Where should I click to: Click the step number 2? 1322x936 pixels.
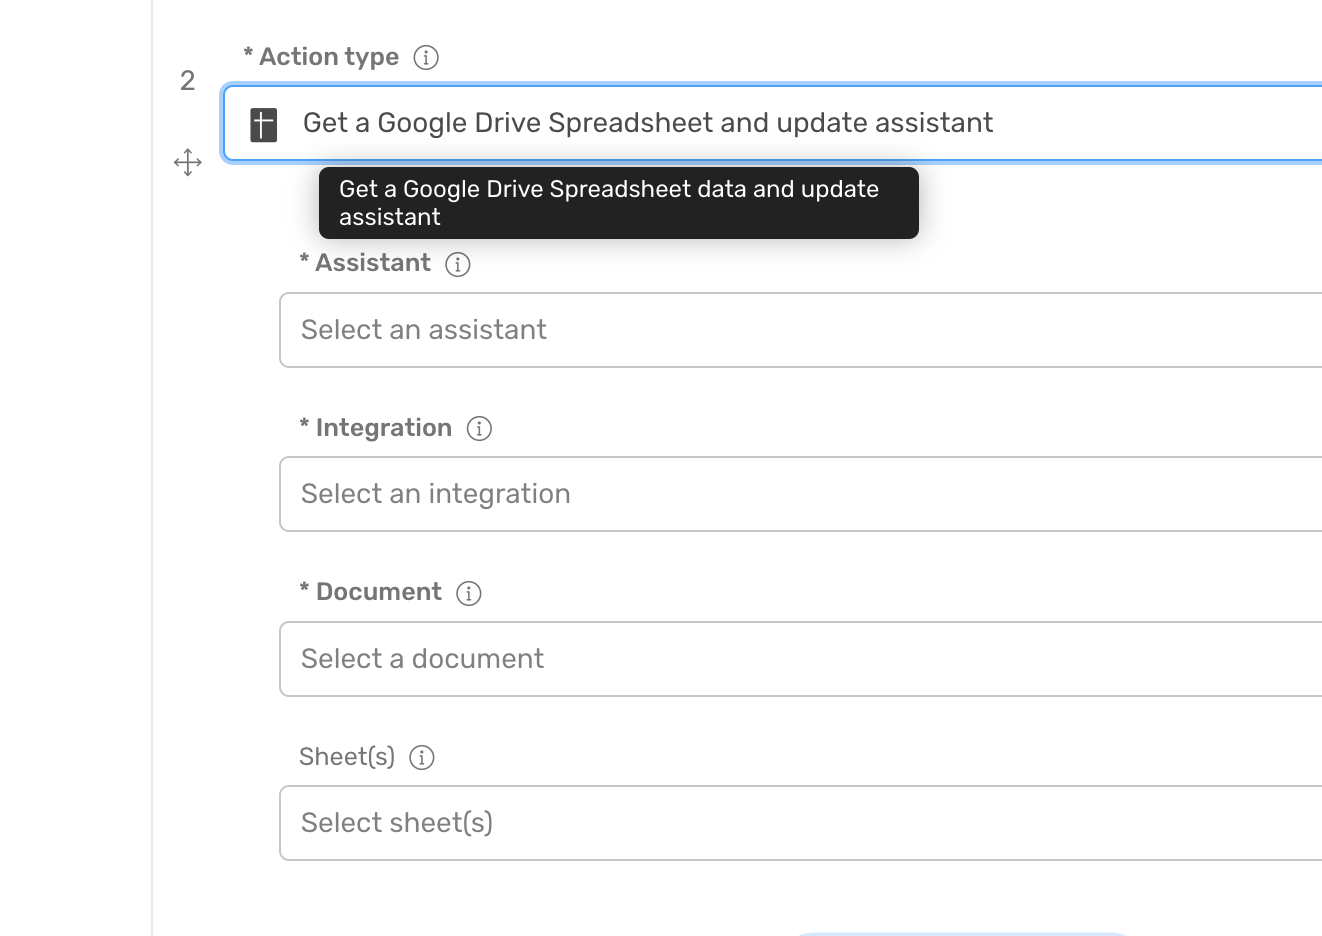[x=187, y=81]
